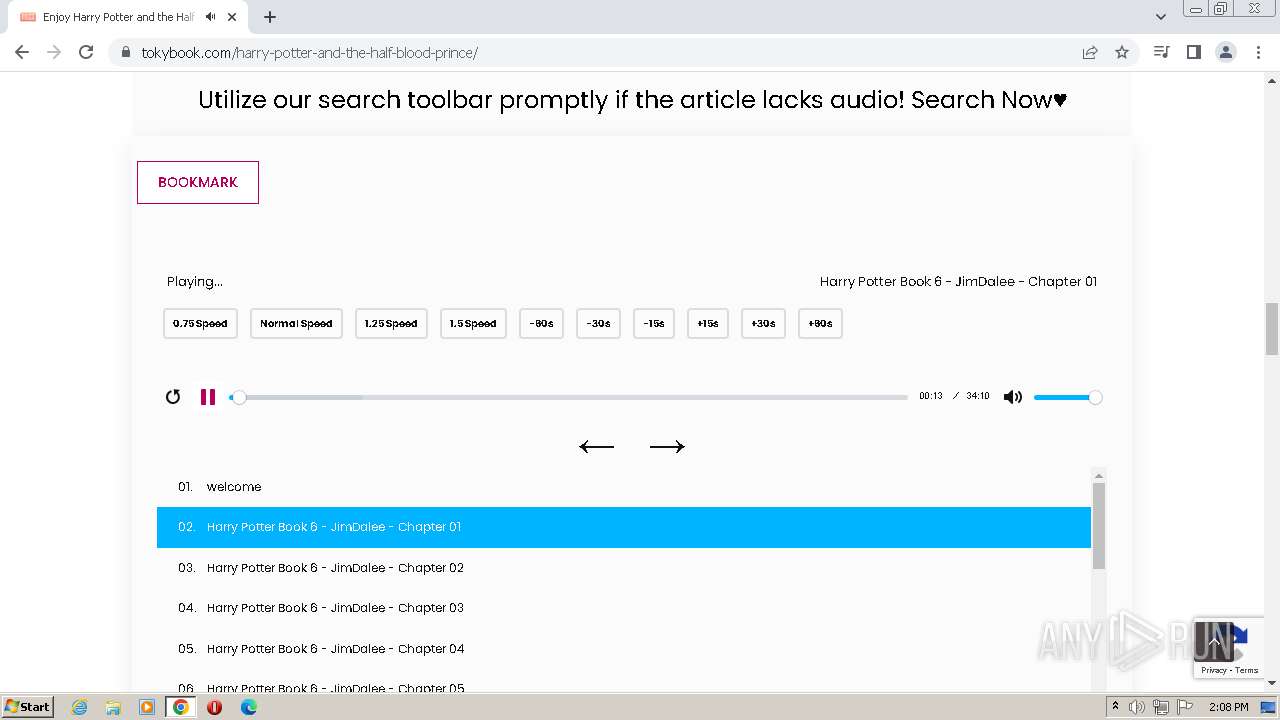1280x720 pixels.
Task: Mute the Harry Potter browser tab
Action: [x=210, y=17]
